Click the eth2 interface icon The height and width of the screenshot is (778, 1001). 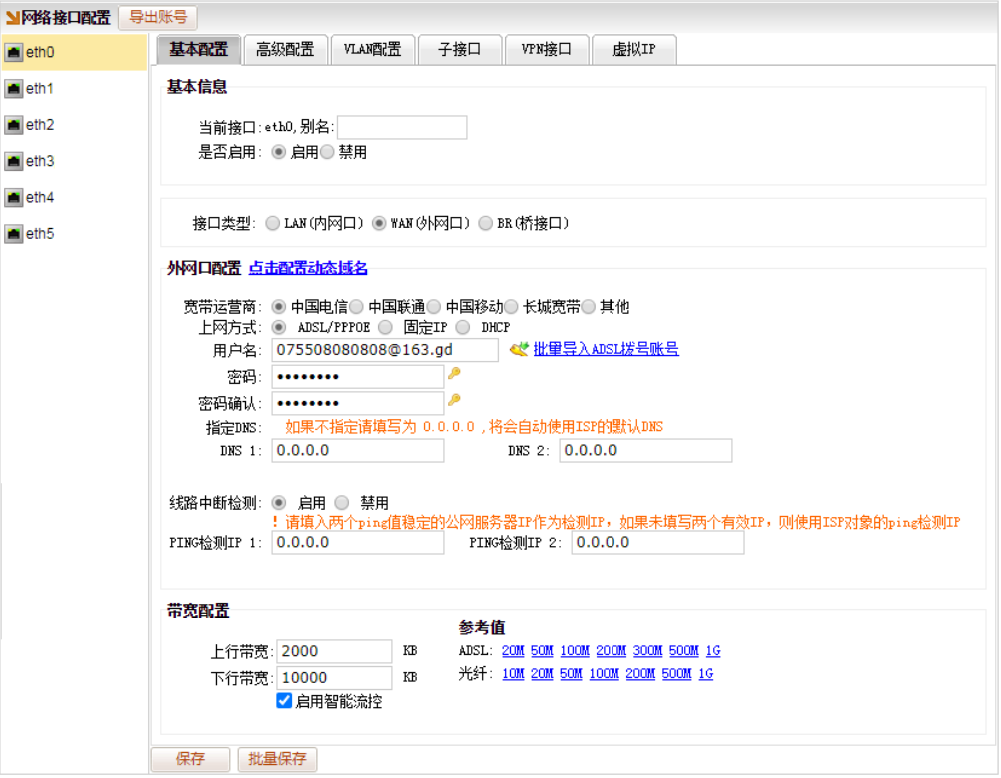14,125
